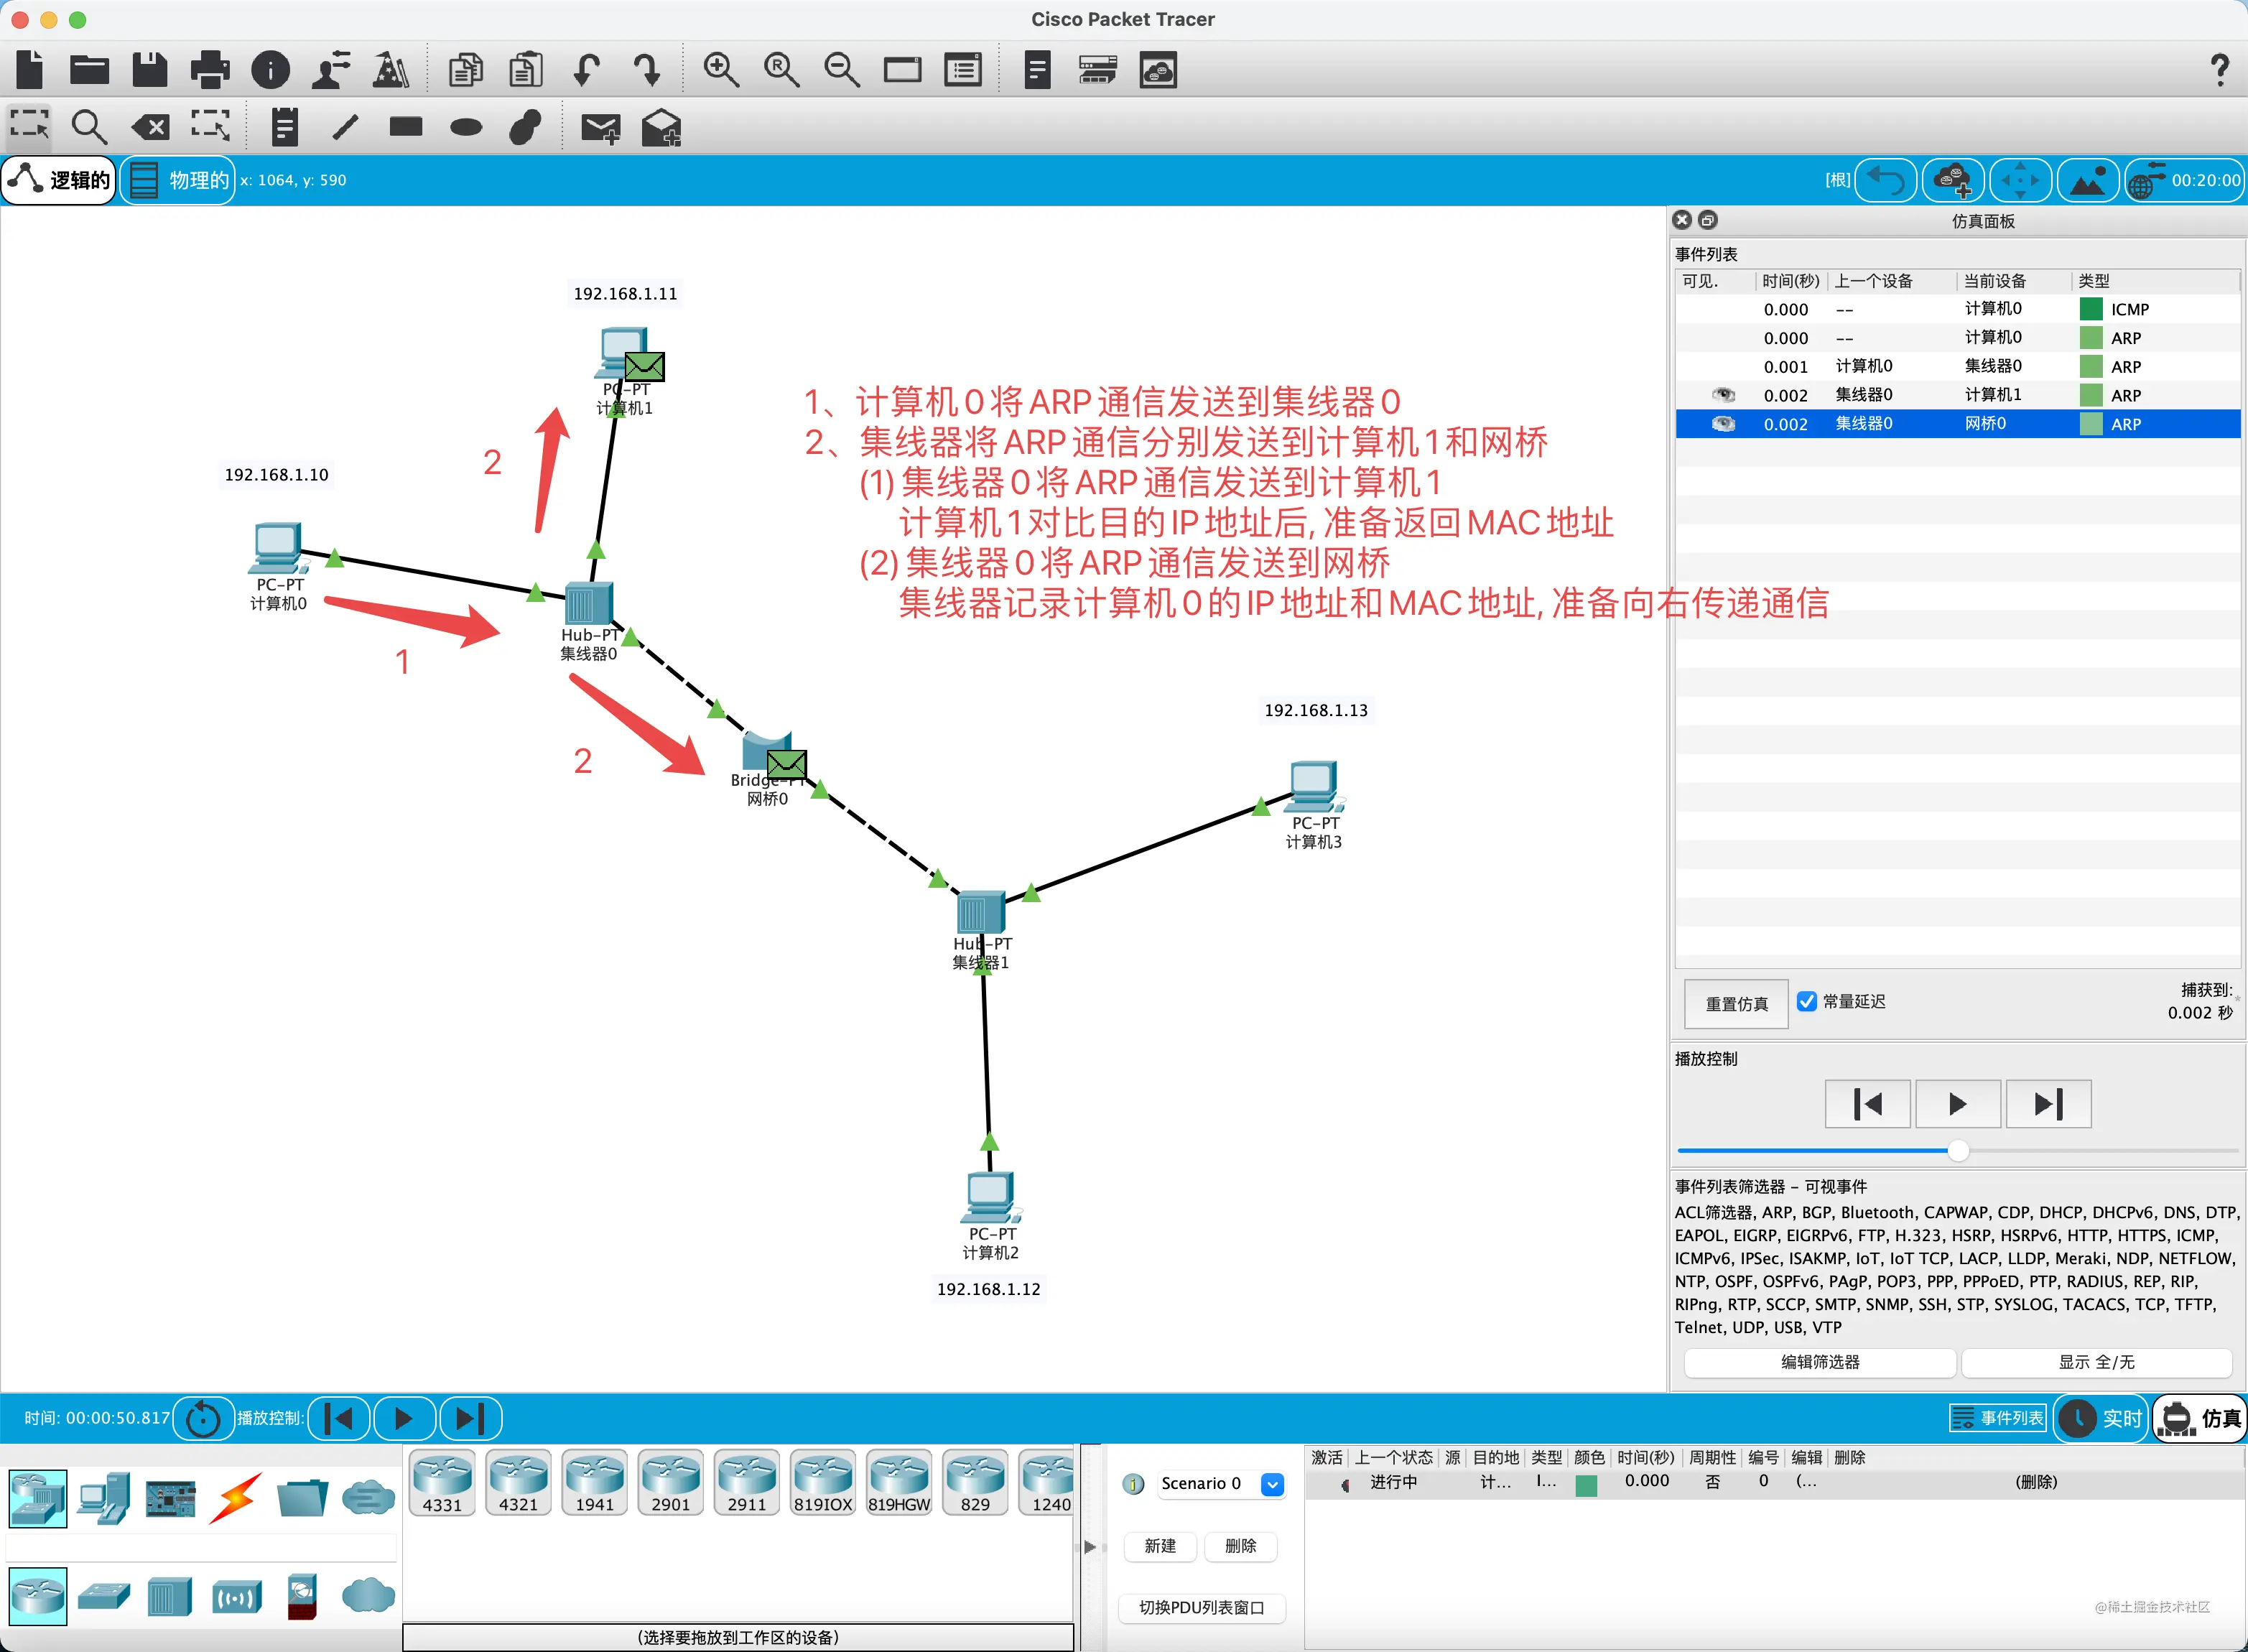The image size is (2248, 1652).
Task: Click play in the bottom blue bar
Action: (404, 1419)
